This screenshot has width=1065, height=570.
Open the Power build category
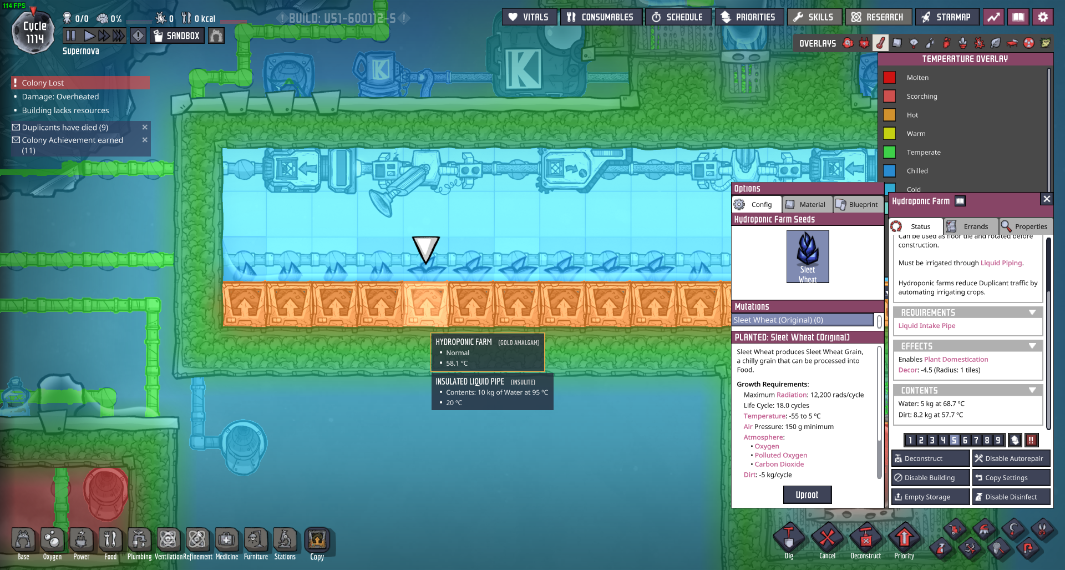[x=81, y=540]
